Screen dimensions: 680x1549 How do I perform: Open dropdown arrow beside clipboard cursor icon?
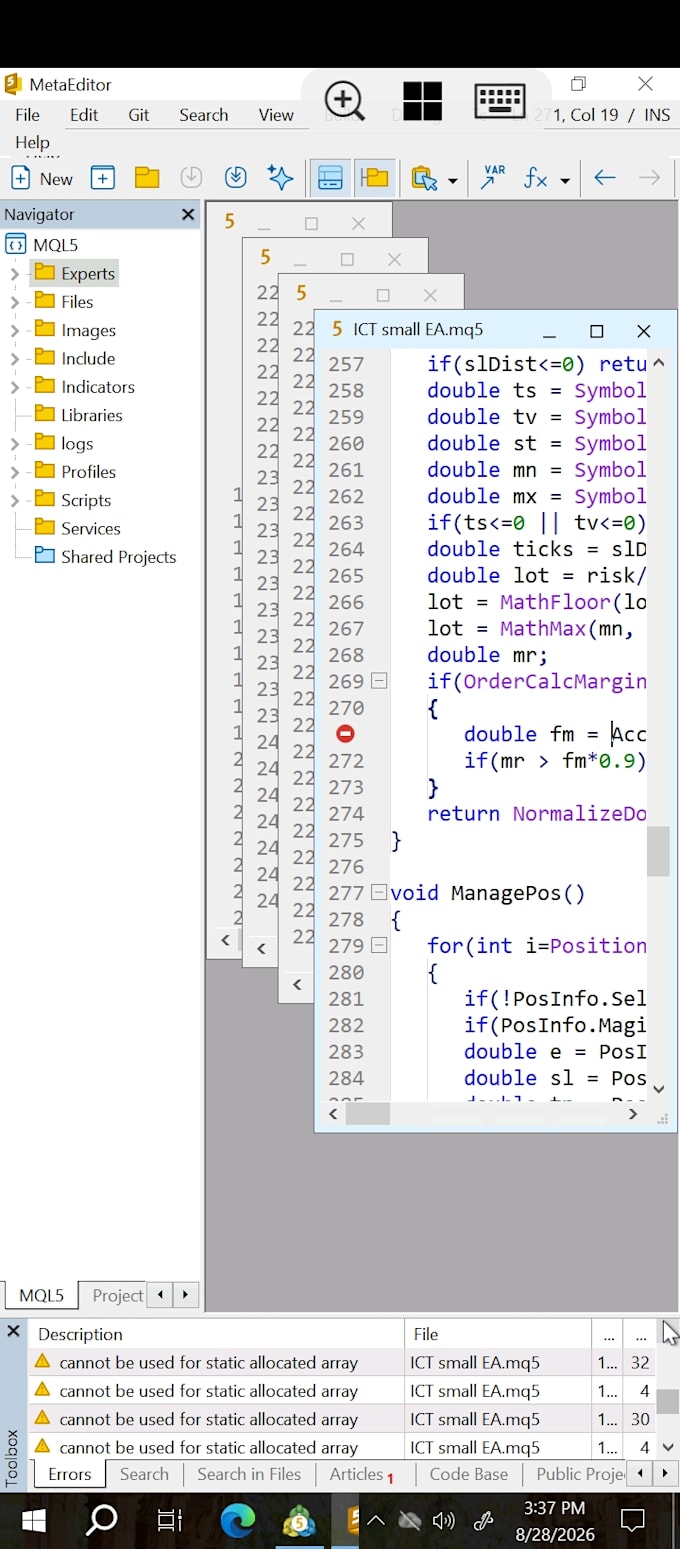click(452, 180)
